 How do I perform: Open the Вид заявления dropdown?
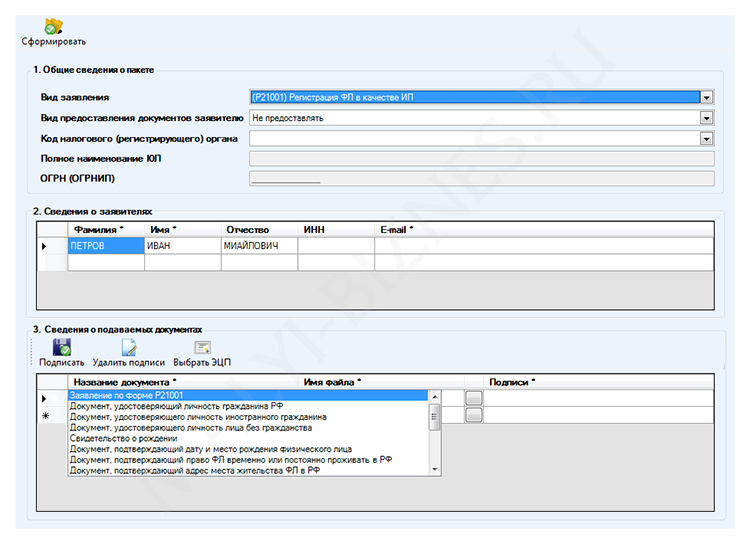click(x=706, y=97)
